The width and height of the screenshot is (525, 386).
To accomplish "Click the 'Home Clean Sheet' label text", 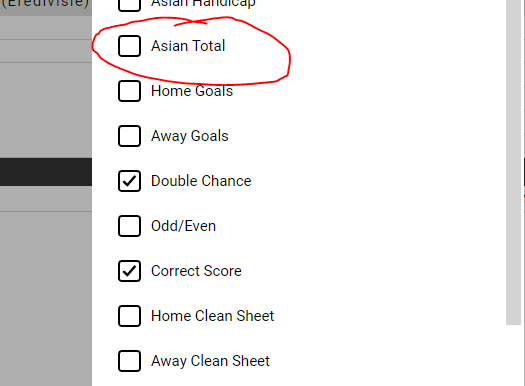I will point(213,316).
